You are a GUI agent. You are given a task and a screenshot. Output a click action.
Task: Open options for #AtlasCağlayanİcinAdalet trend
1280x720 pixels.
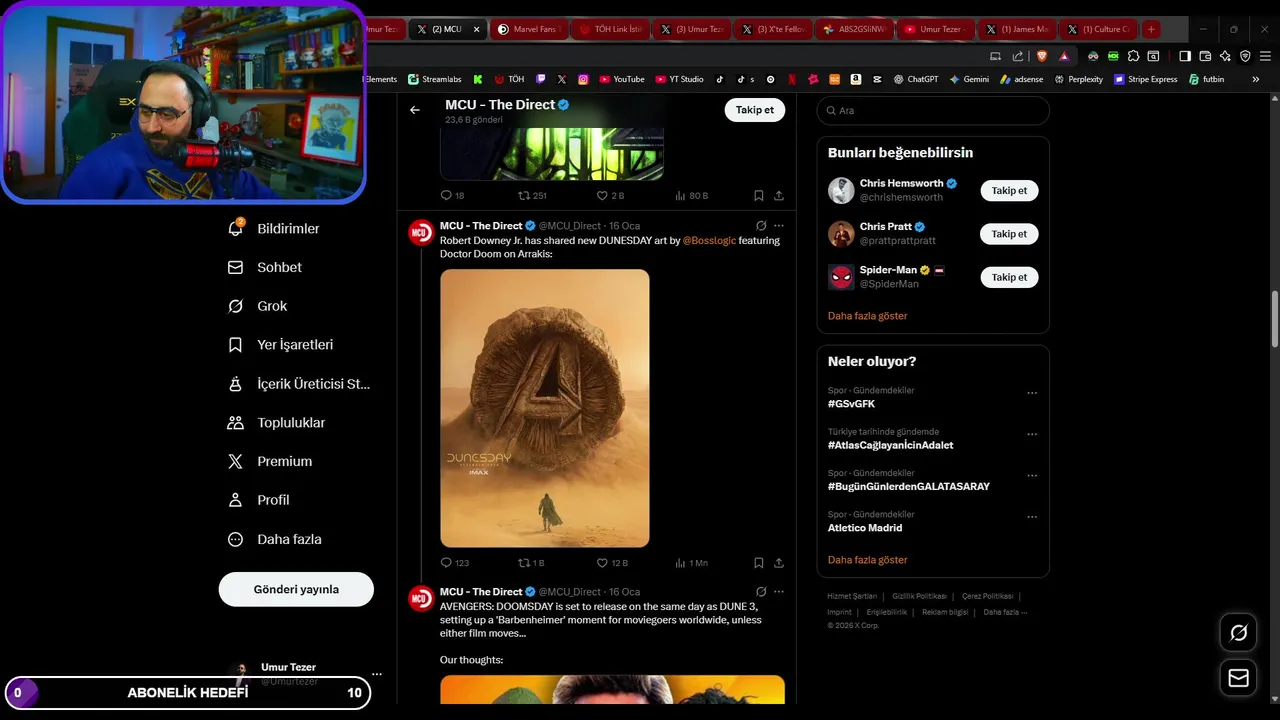pyautogui.click(x=1032, y=434)
